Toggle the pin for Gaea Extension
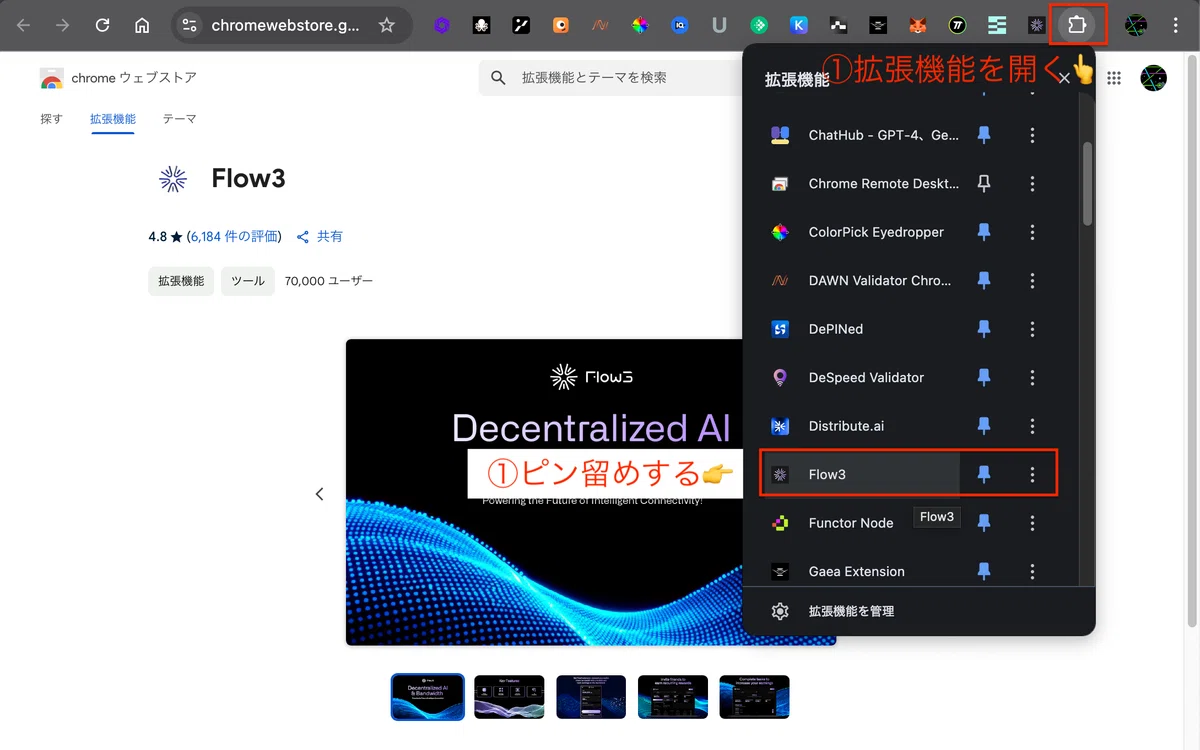This screenshot has height=750, width=1200. click(x=984, y=571)
